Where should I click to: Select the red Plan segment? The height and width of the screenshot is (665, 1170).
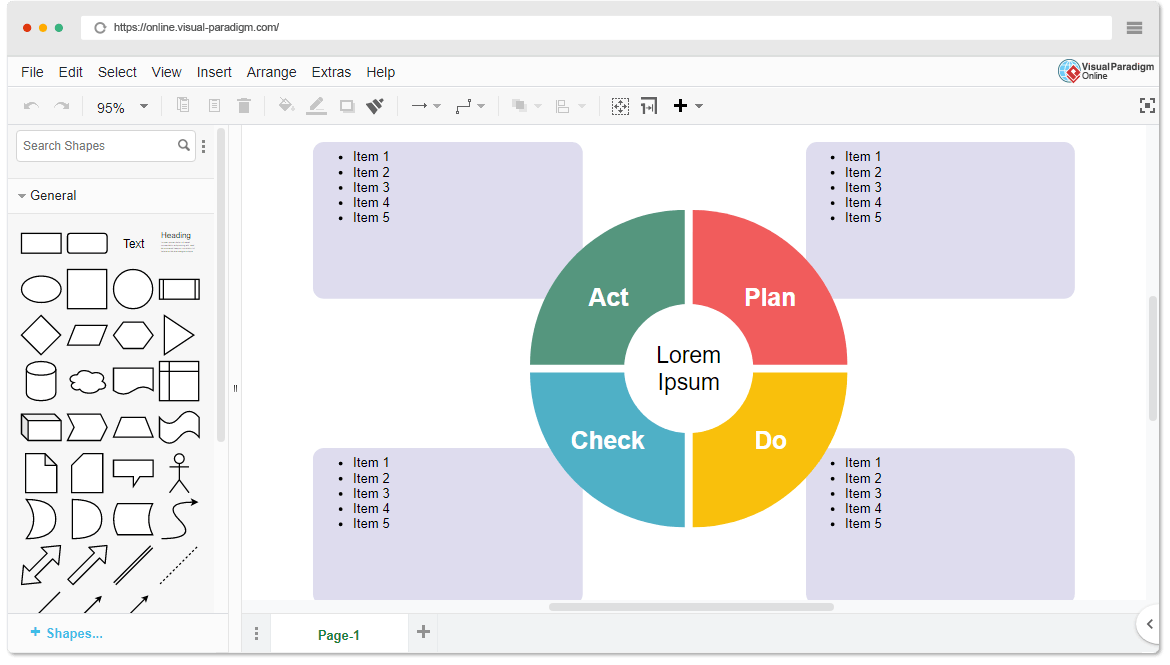pos(769,290)
